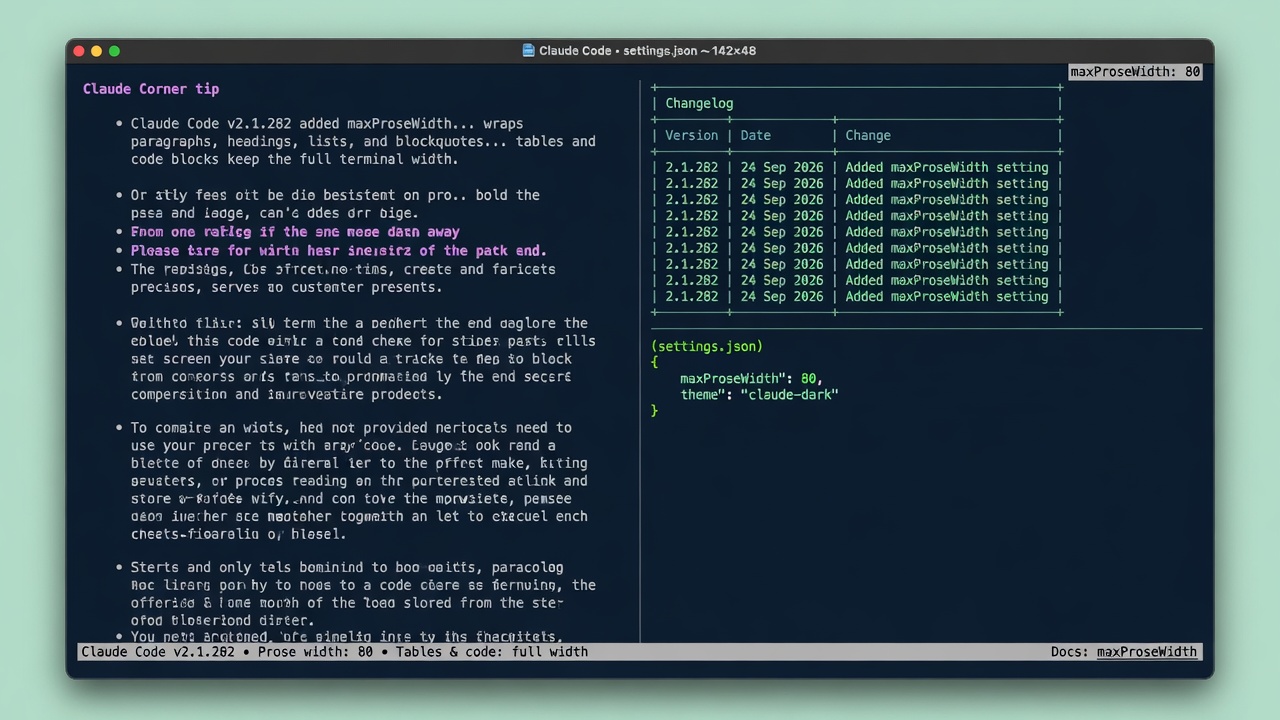Screen dimensions: 1280x720
Task: Click the maxProseWidth: 80 badge at top right
Action: click(x=1135, y=72)
